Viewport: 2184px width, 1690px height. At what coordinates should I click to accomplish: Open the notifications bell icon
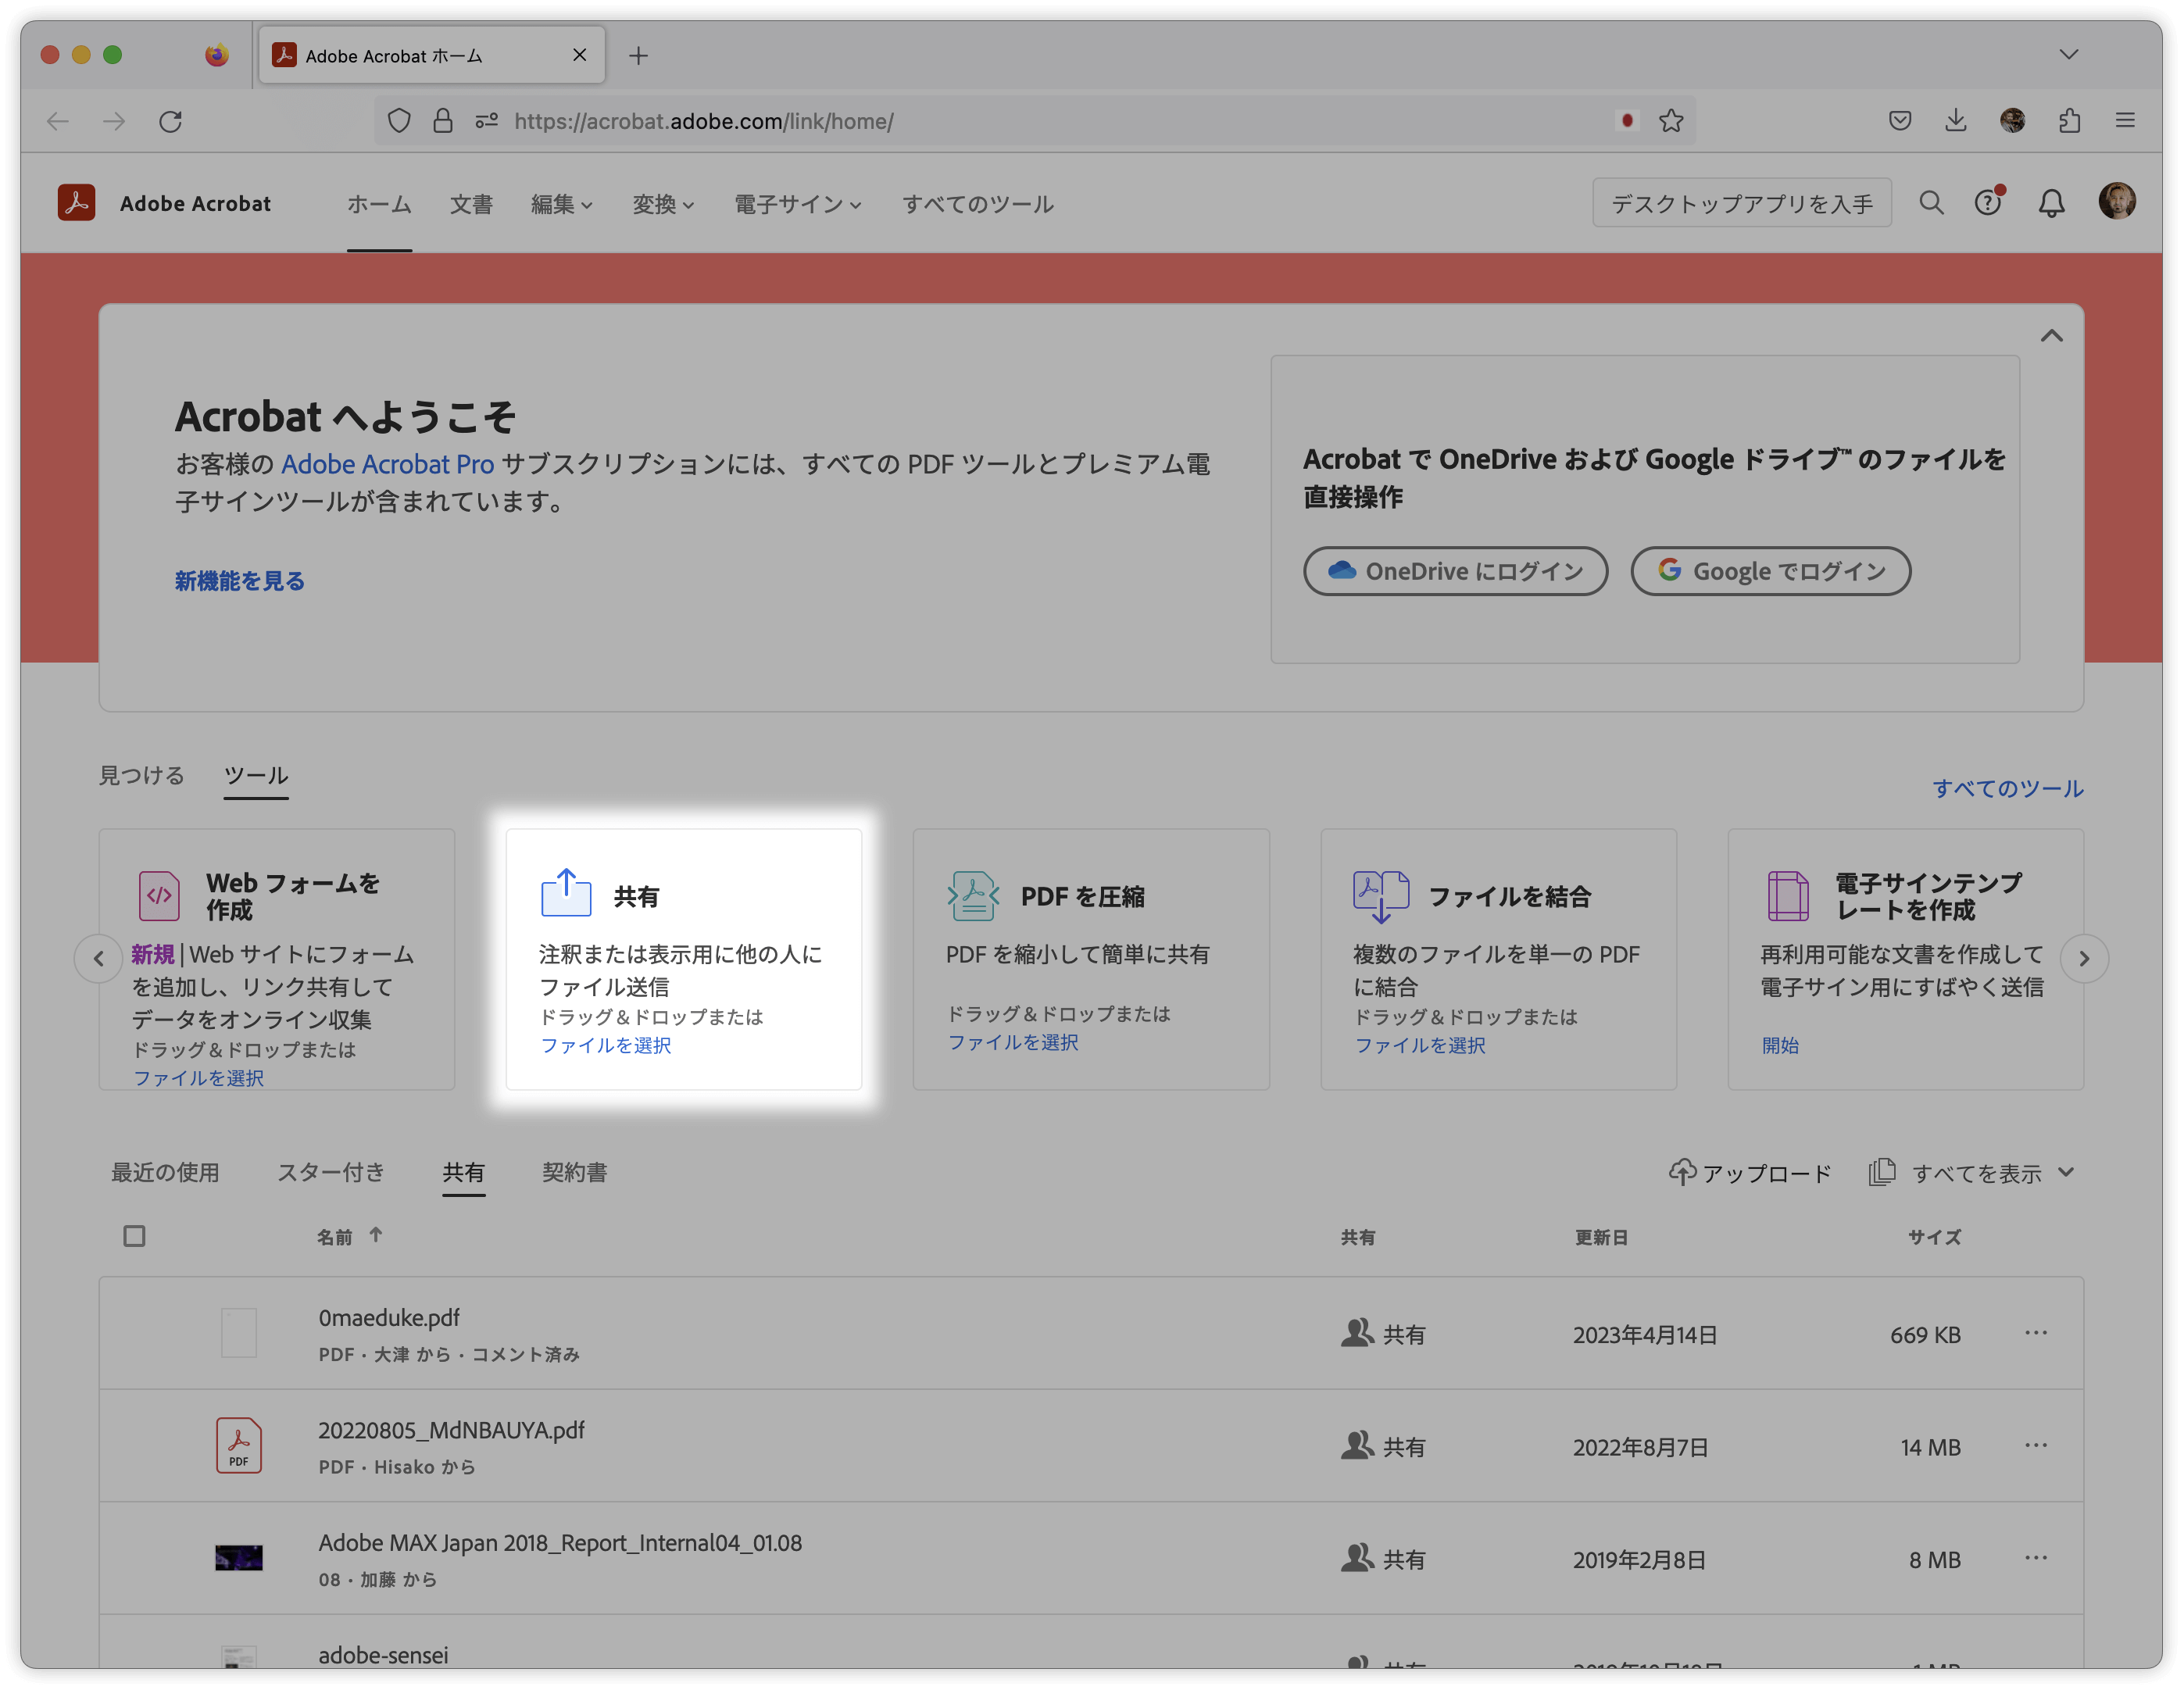pyautogui.click(x=2051, y=204)
